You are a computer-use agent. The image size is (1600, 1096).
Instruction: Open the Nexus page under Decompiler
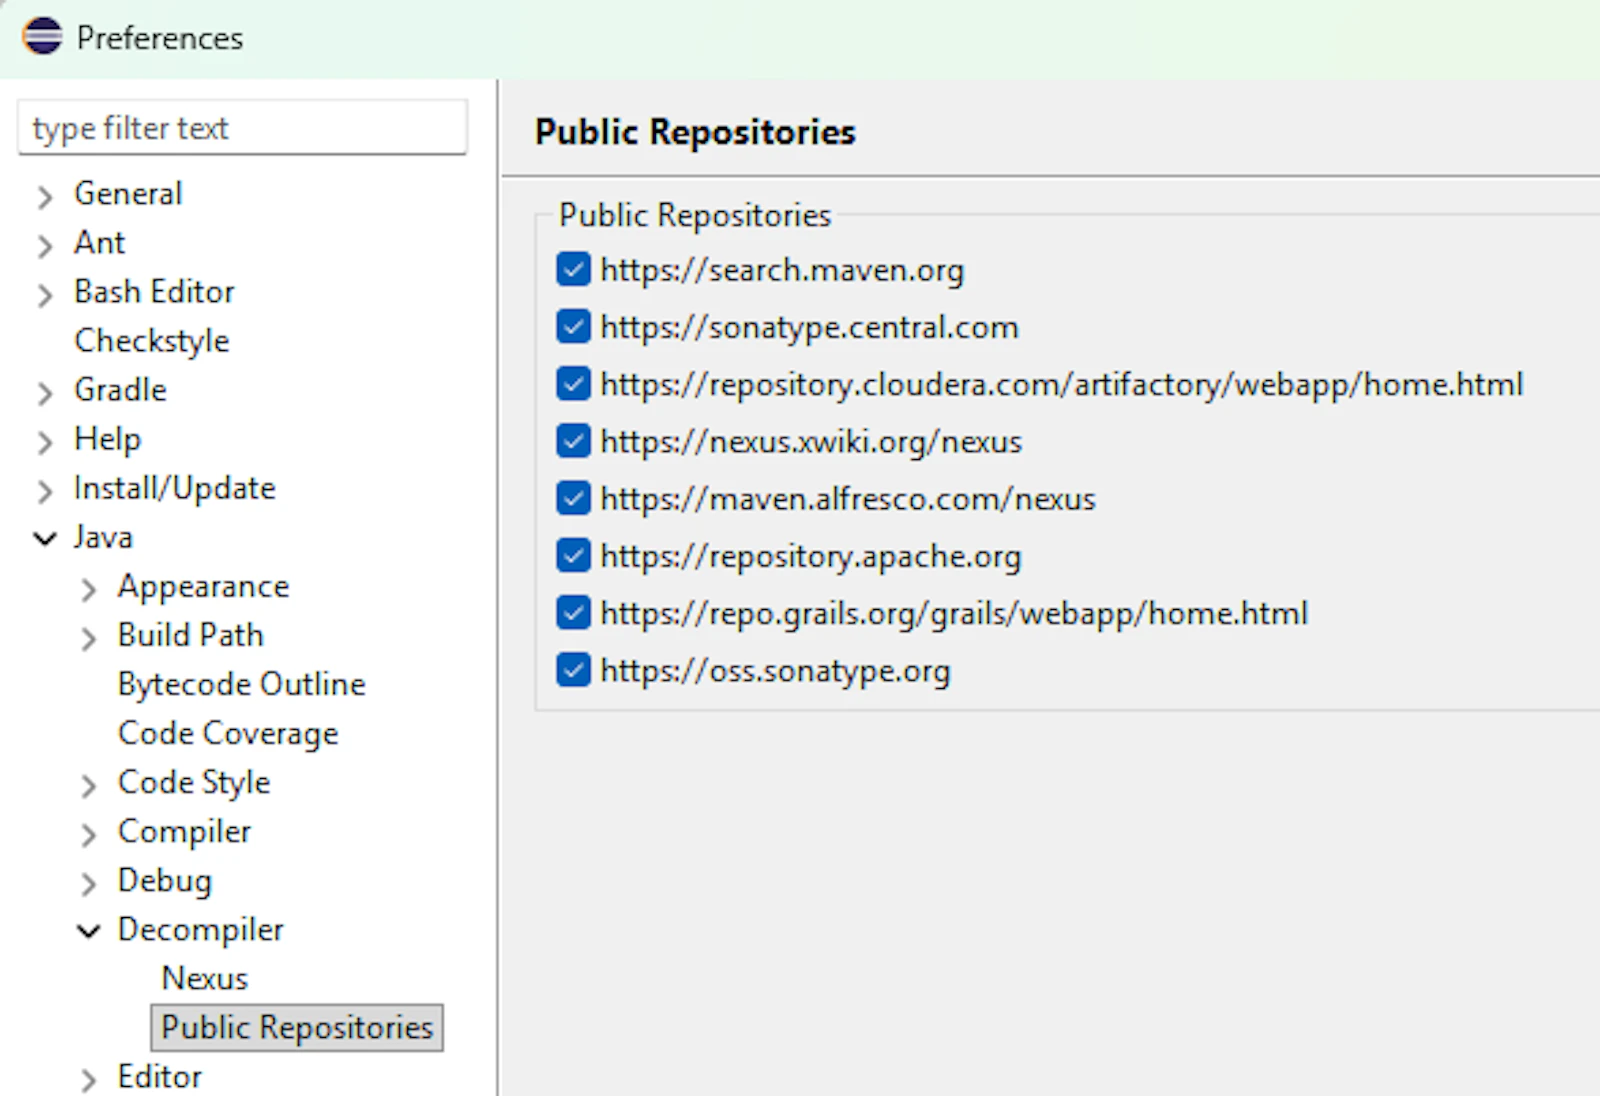click(x=204, y=977)
